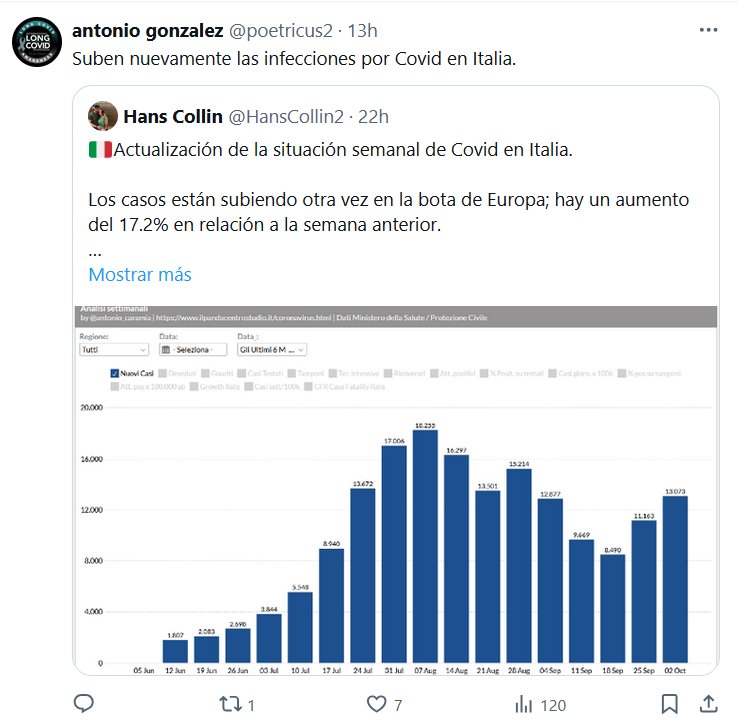
Task: Uncheck the Nuovi Casi checkbox
Action: (x=114, y=373)
